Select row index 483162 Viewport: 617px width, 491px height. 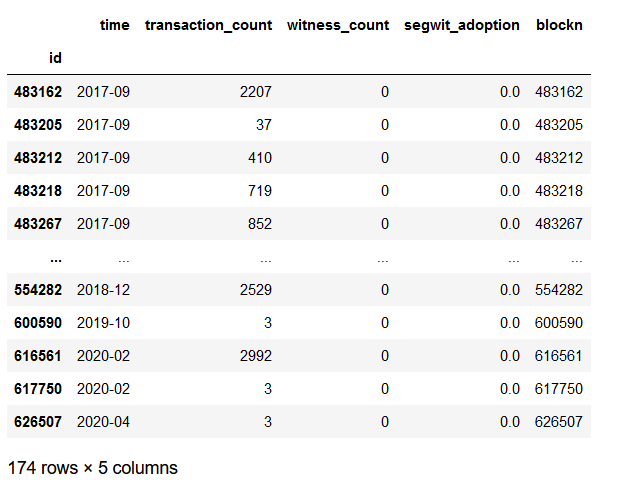[x=38, y=92]
